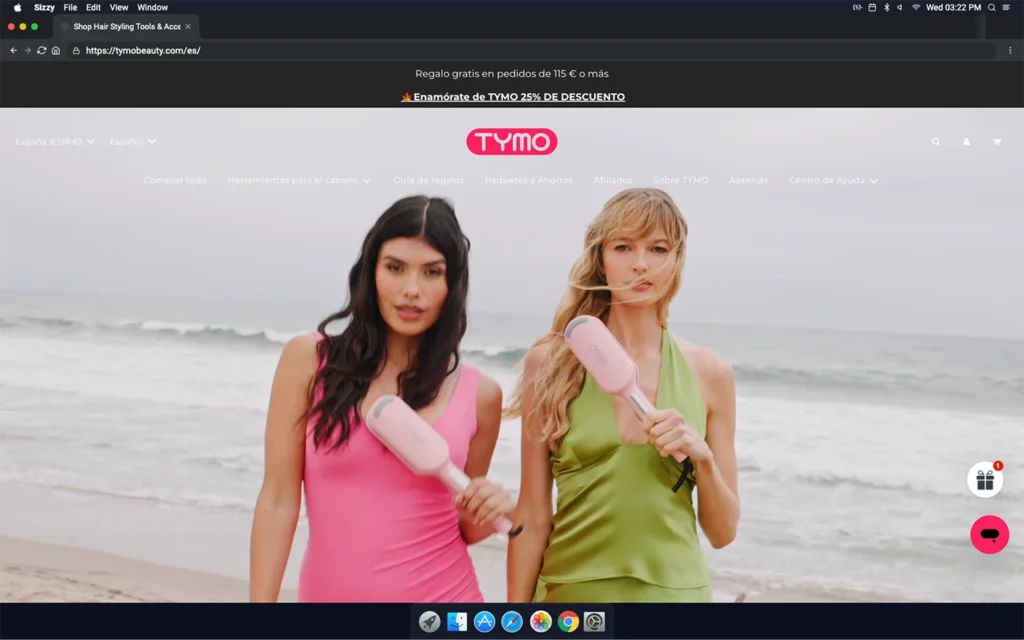Expand Herramientas para el cabello menu
1024x640 pixels.
299,181
